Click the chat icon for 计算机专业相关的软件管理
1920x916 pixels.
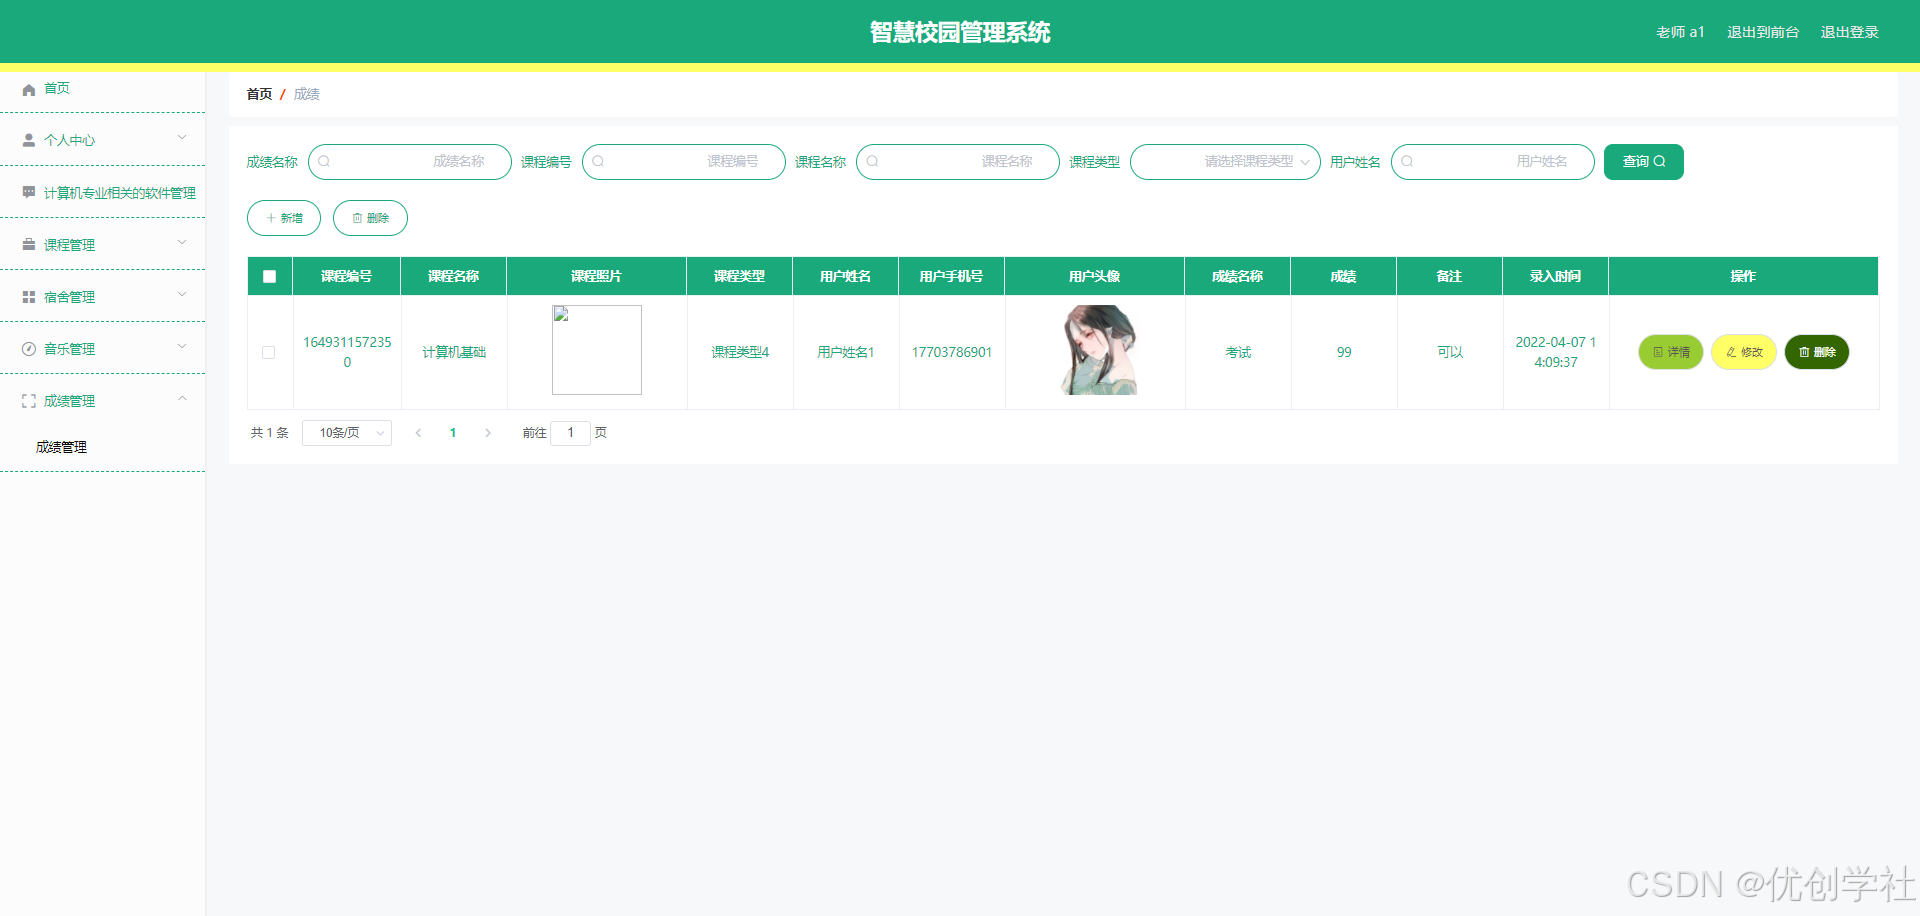click(29, 192)
